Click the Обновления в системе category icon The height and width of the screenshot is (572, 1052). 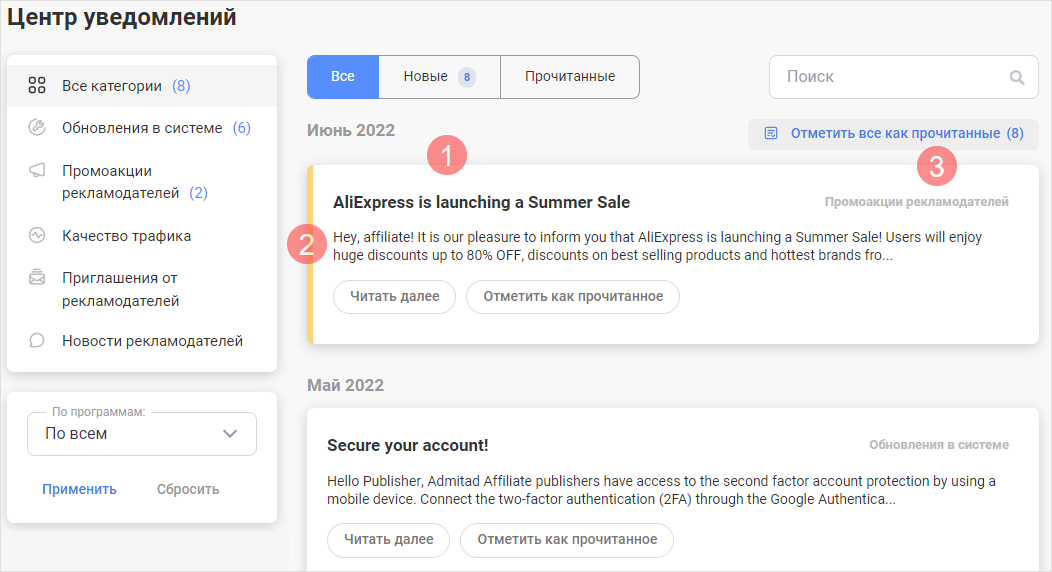click(x=37, y=128)
